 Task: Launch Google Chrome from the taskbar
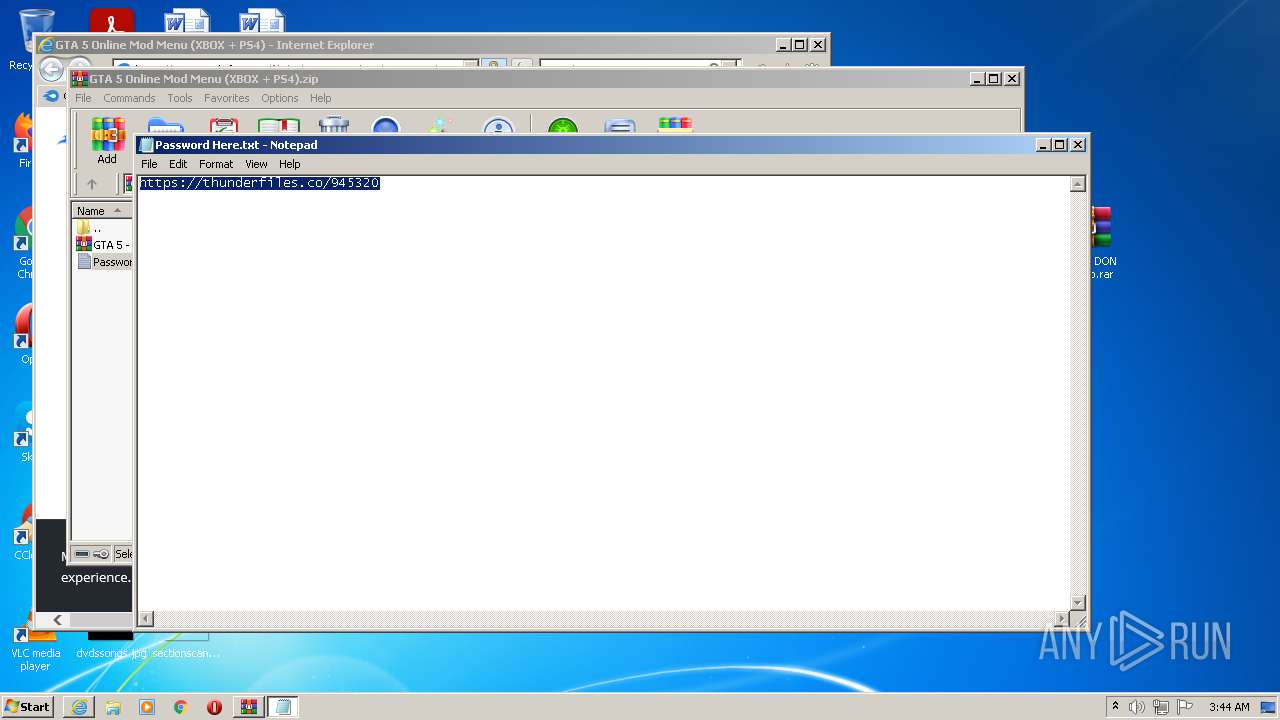coord(181,707)
